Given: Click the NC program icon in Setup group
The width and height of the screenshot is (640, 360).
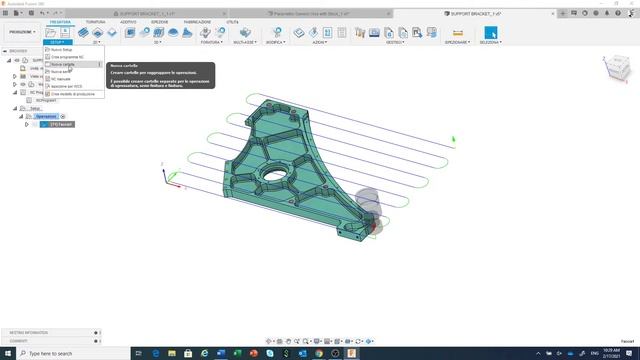Looking at the screenshot, I should point(65,32).
